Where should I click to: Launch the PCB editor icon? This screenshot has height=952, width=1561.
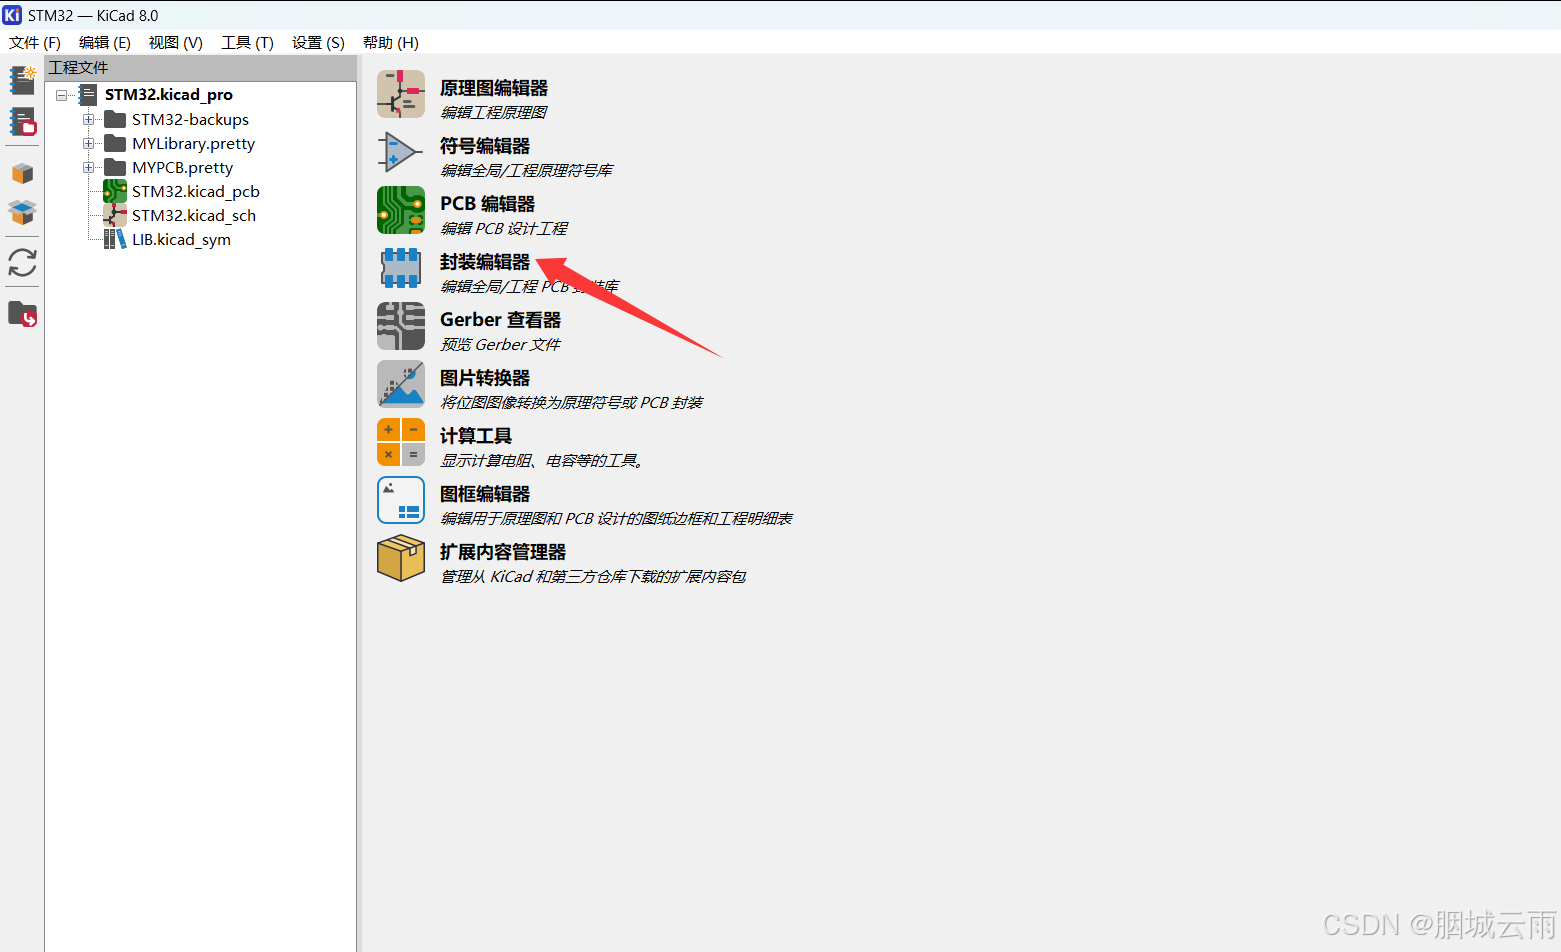401,210
